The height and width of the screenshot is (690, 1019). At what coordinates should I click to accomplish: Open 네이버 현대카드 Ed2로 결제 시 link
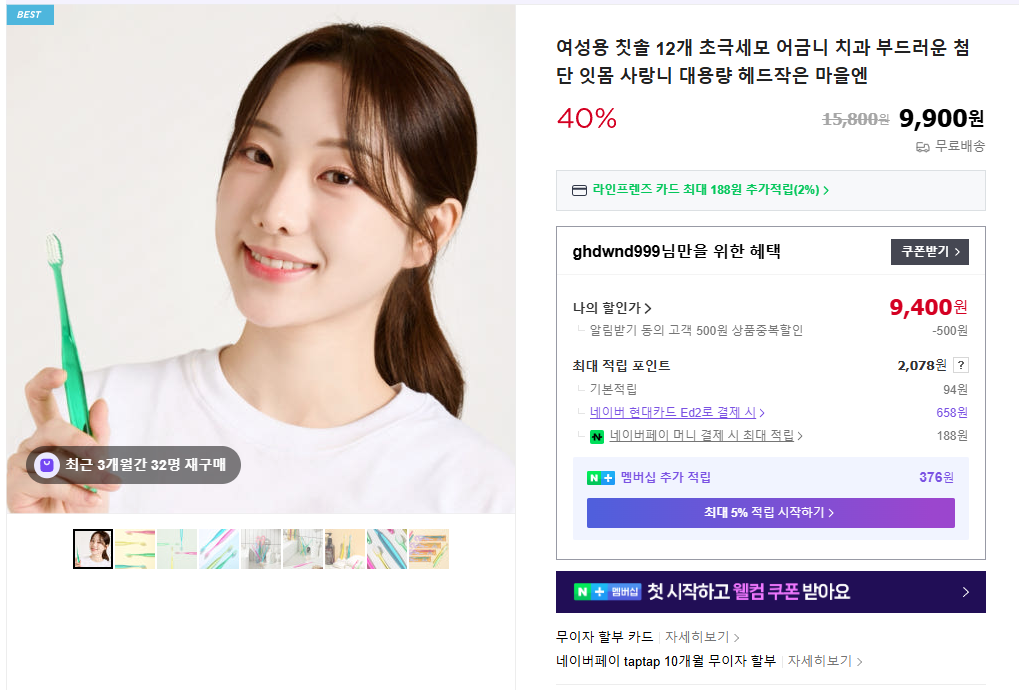pyautogui.click(x=677, y=413)
